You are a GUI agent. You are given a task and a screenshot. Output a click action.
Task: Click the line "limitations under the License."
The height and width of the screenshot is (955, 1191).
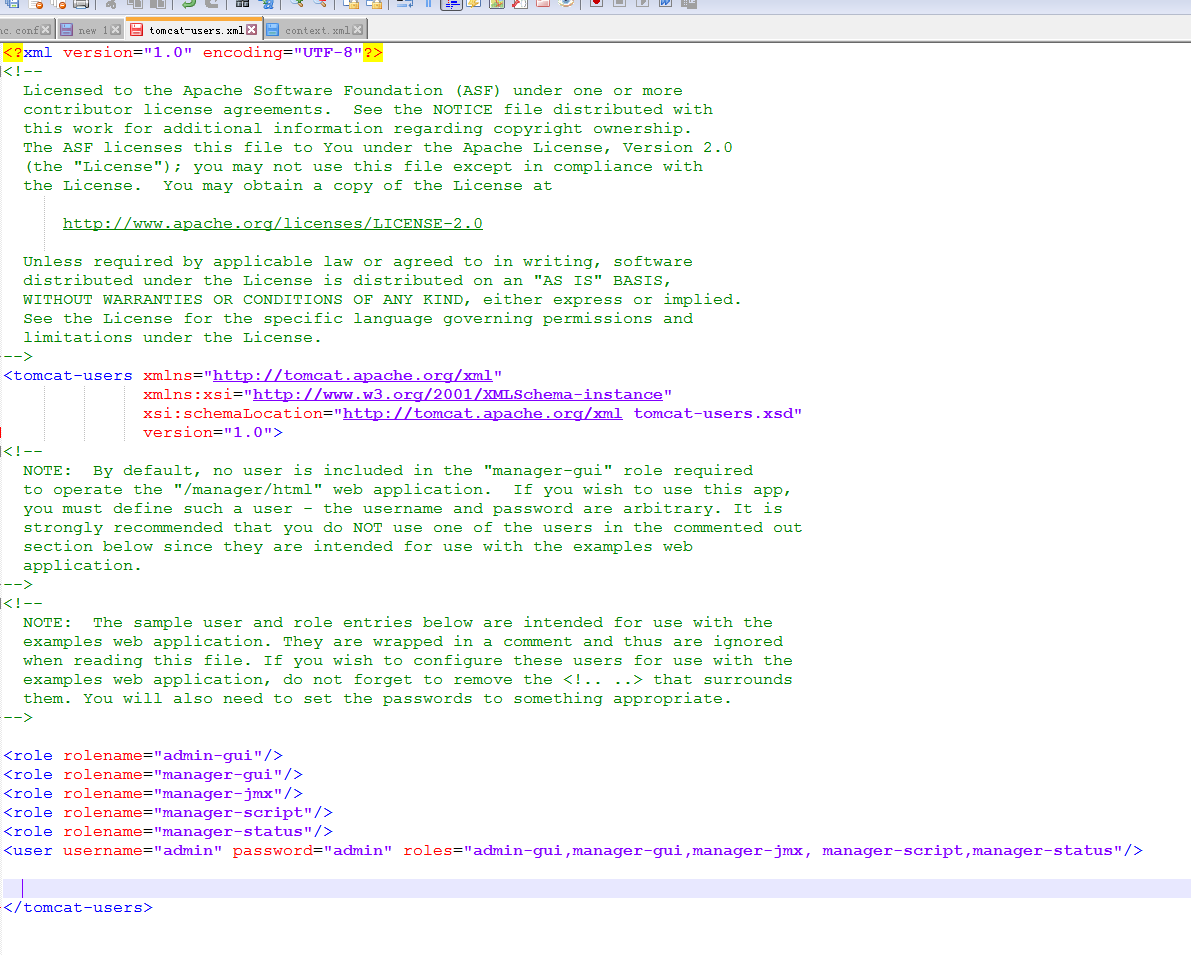172,337
